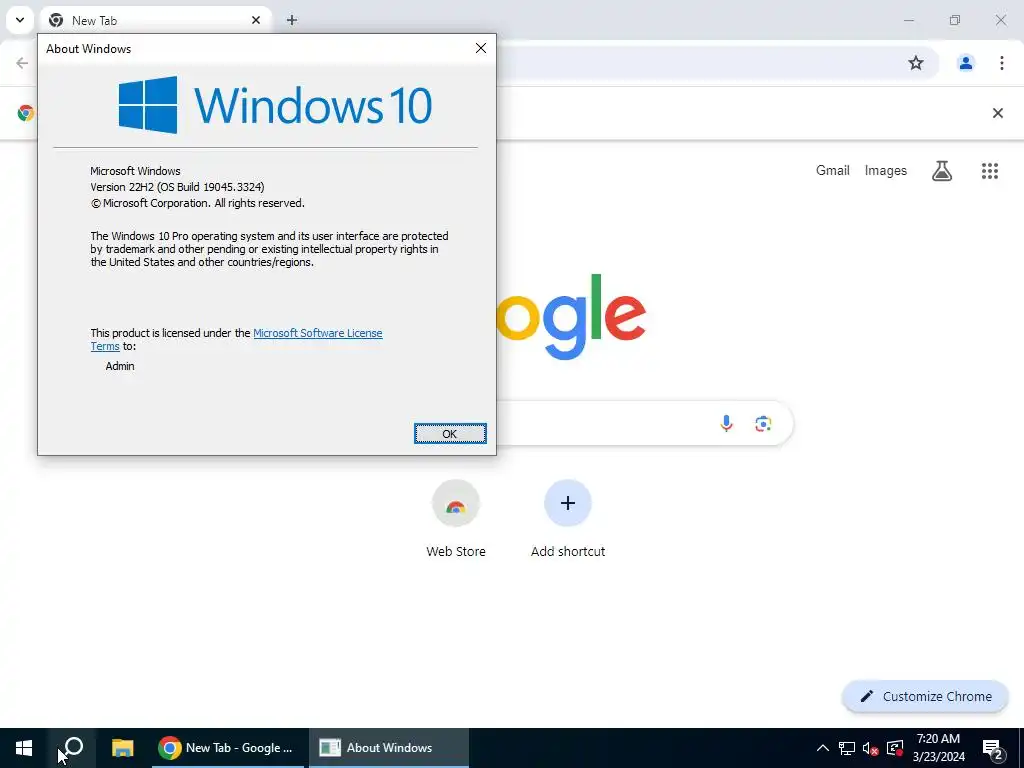This screenshot has height=768, width=1024.
Task: Click the Chrome logo in the infobar
Action: pyautogui.click(x=26, y=113)
